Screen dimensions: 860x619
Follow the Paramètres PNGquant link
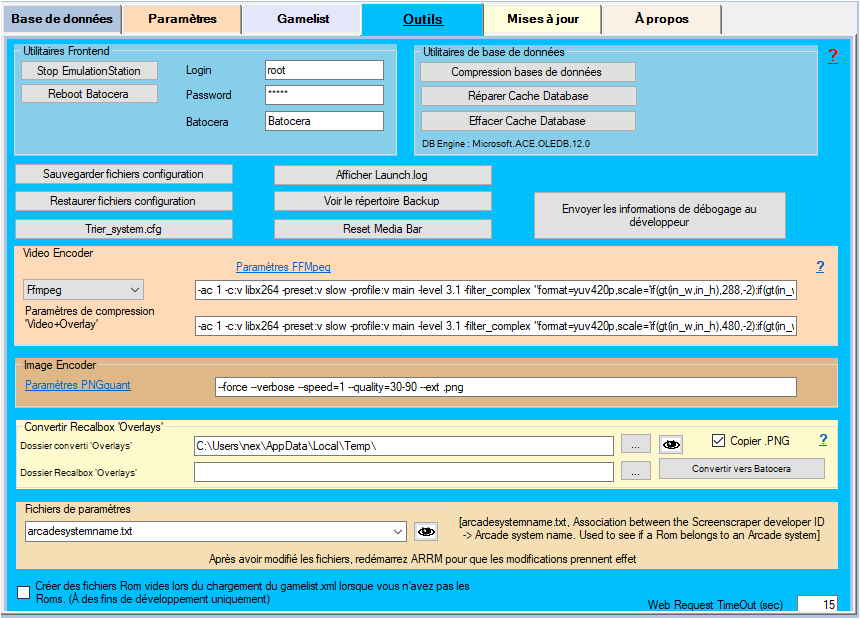click(x=78, y=385)
